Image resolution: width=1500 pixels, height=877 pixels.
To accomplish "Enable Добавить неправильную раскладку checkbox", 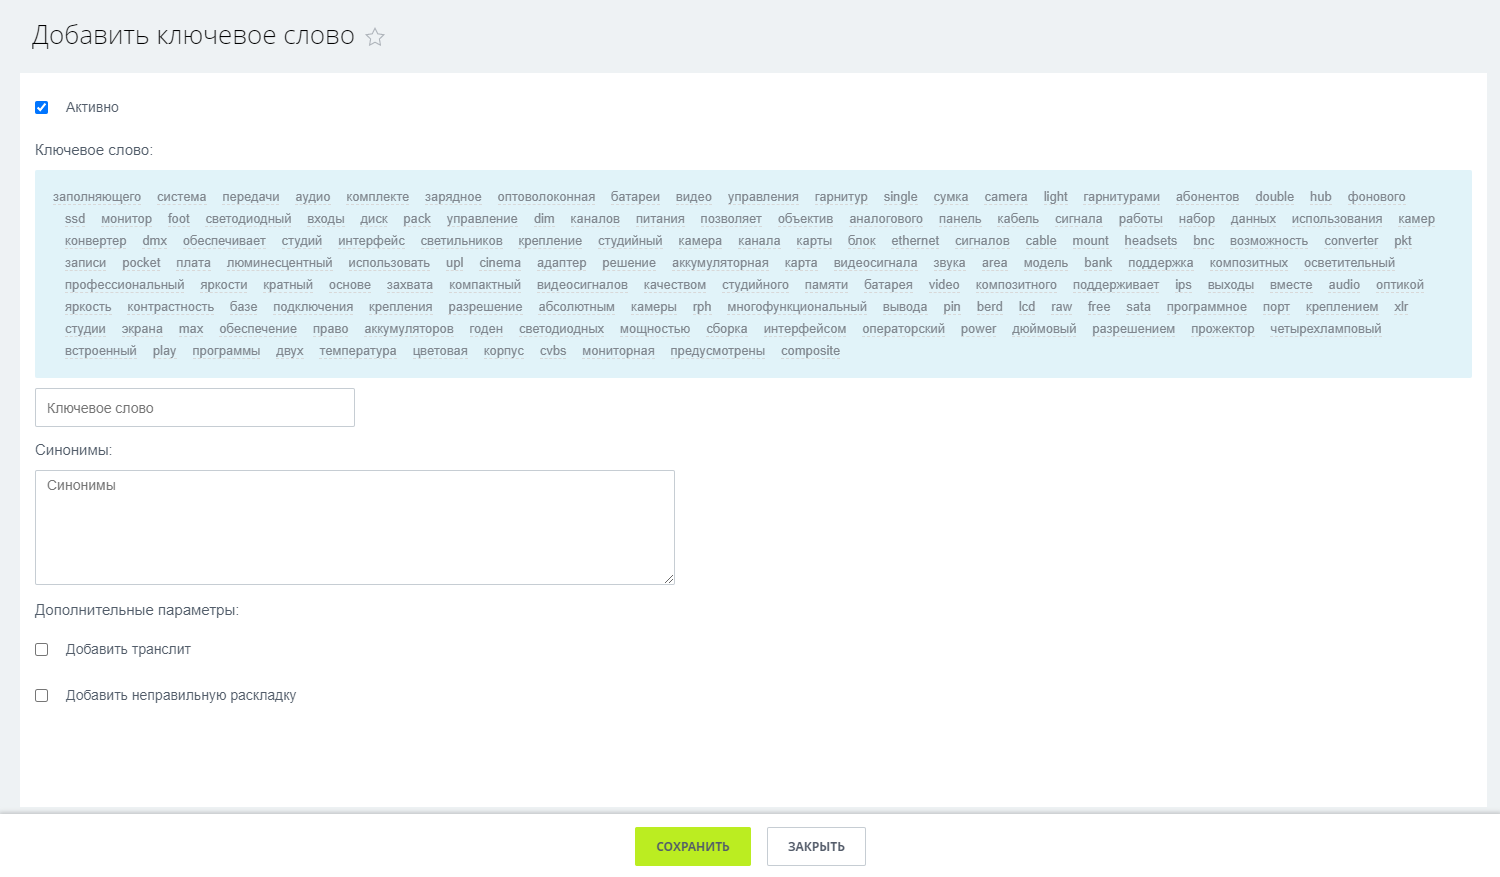I will [42, 695].
